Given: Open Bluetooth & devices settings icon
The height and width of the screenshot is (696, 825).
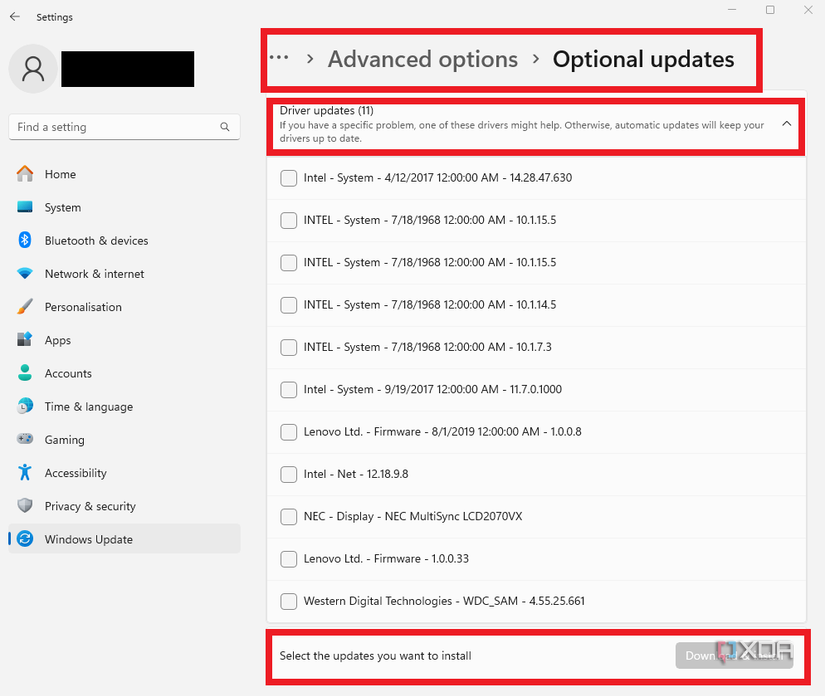Looking at the screenshot, I should (25, 240).
